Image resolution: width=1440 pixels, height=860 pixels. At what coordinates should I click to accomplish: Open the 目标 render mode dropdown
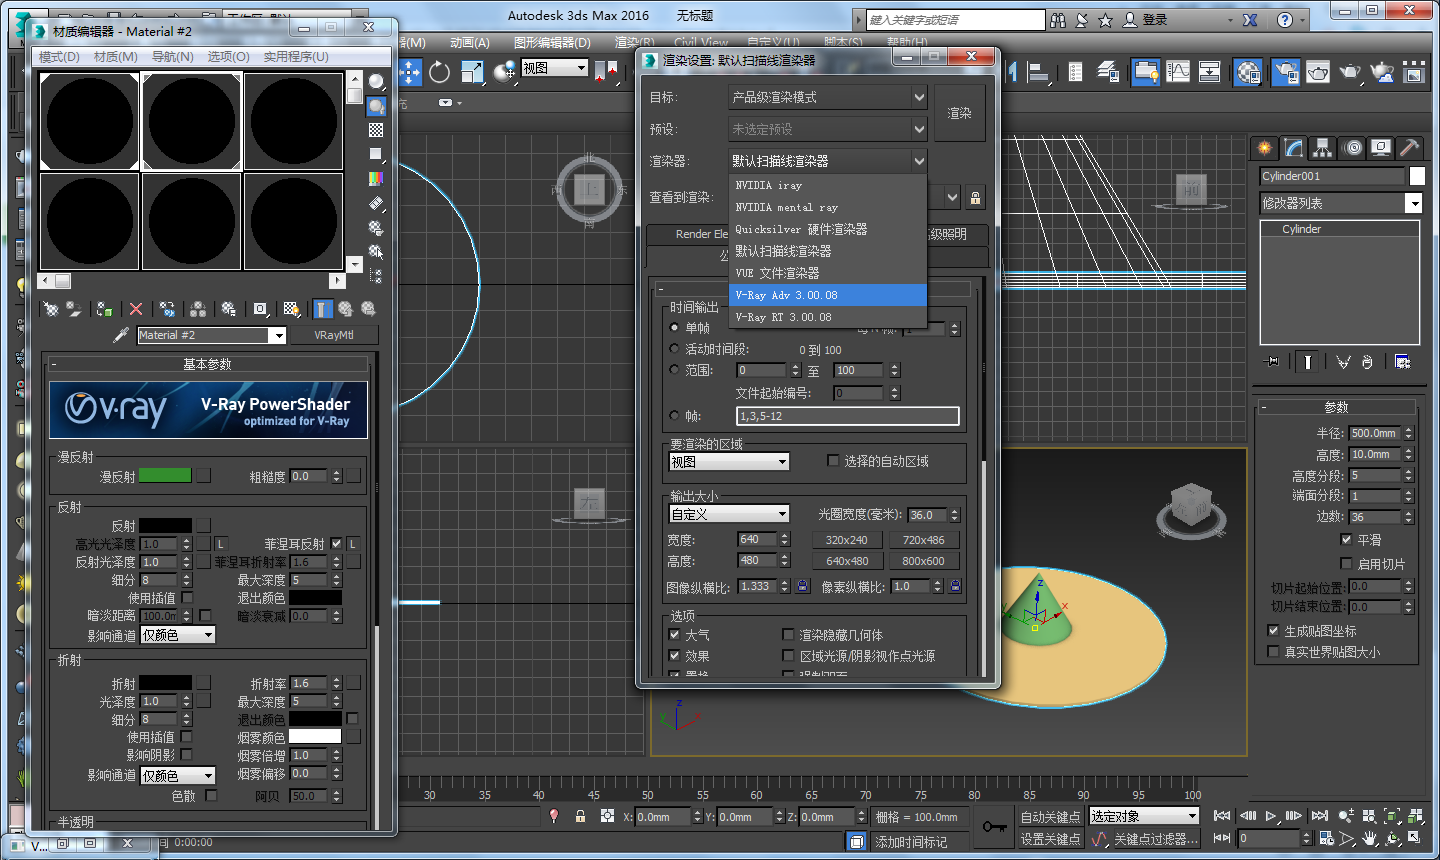828,97
